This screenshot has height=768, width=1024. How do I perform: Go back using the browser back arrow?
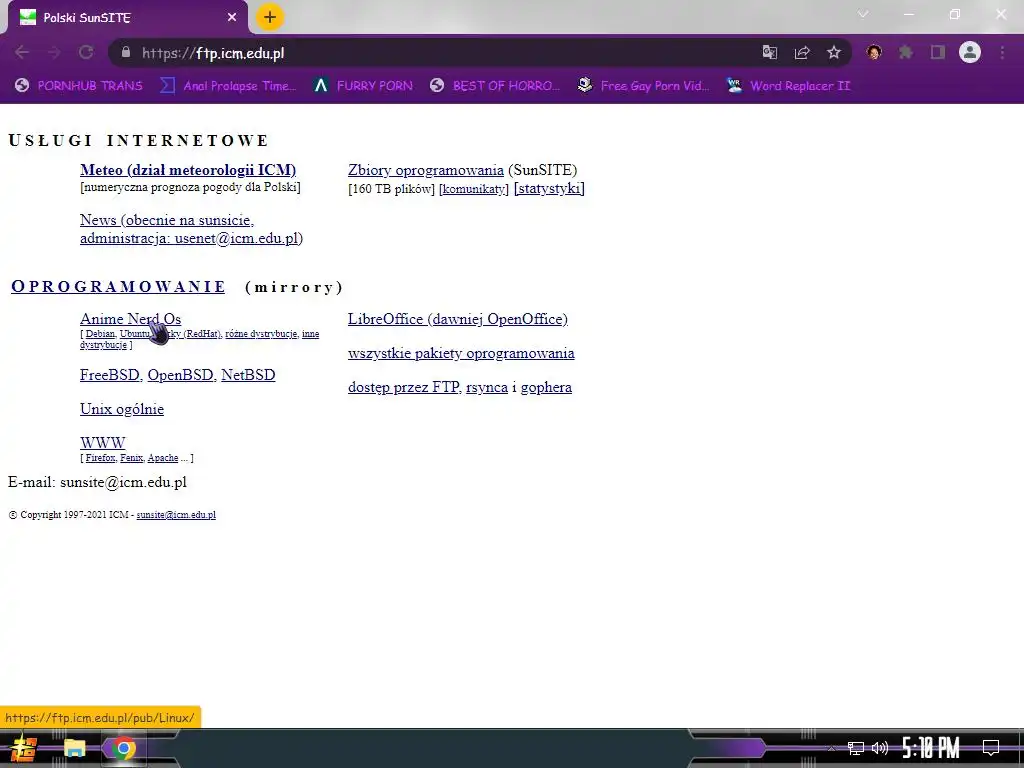[x=22, y=53]
